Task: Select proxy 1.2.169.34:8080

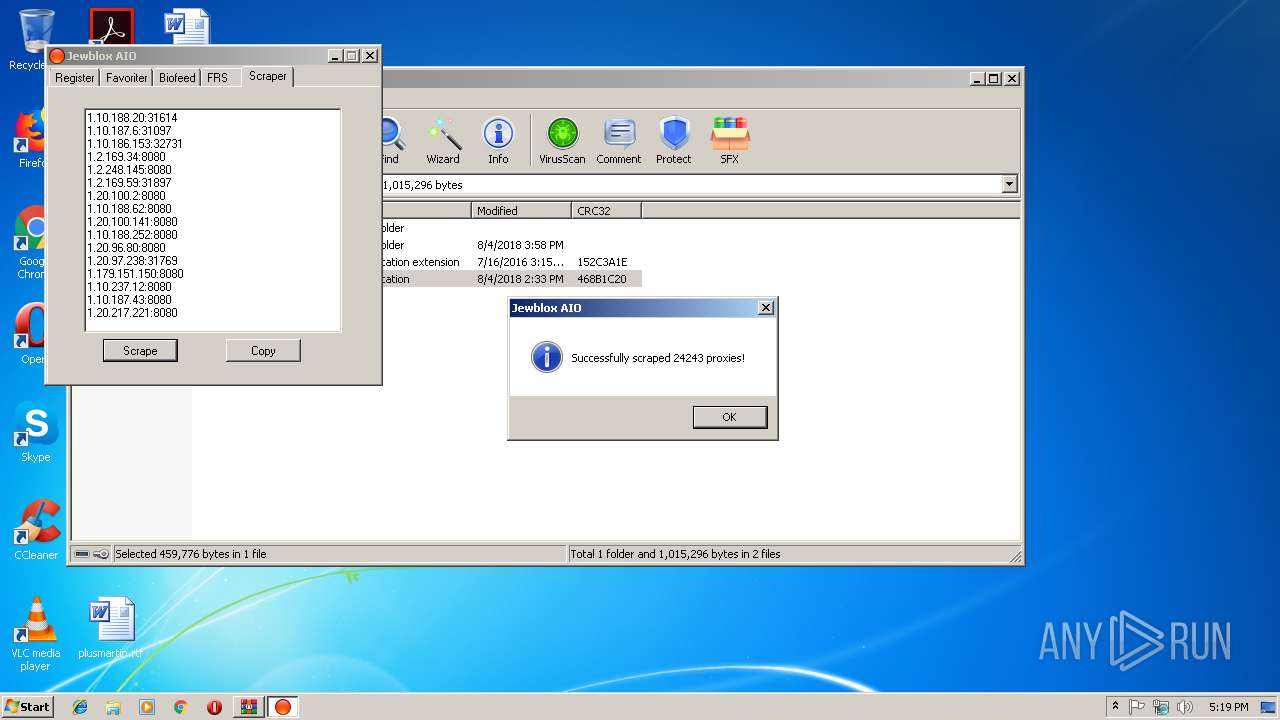Action: 126,157
